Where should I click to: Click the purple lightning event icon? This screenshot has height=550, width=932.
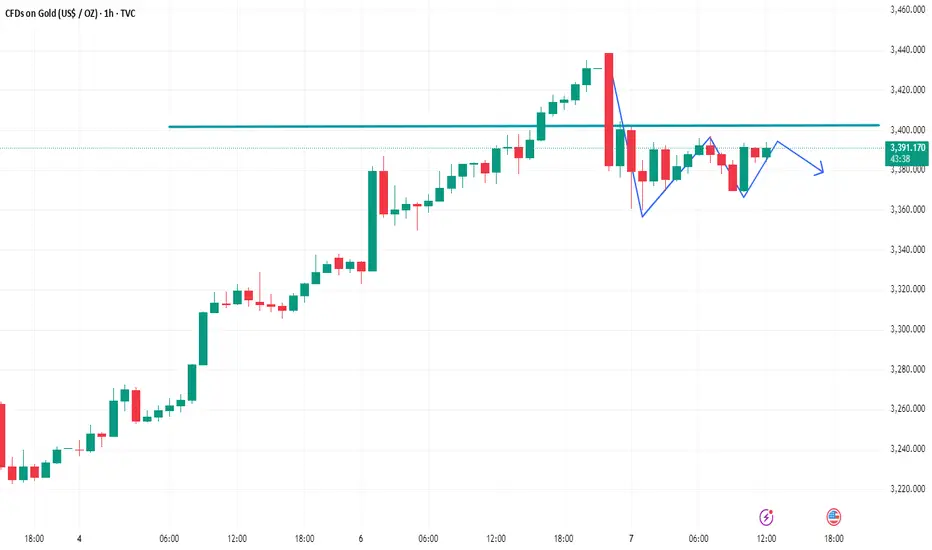coord(766,517)
